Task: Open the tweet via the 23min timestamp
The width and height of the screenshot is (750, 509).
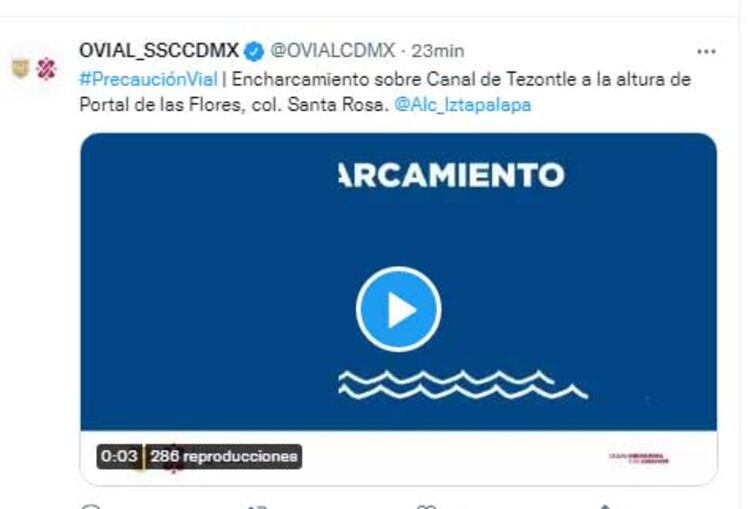Action: click(438, 51)
